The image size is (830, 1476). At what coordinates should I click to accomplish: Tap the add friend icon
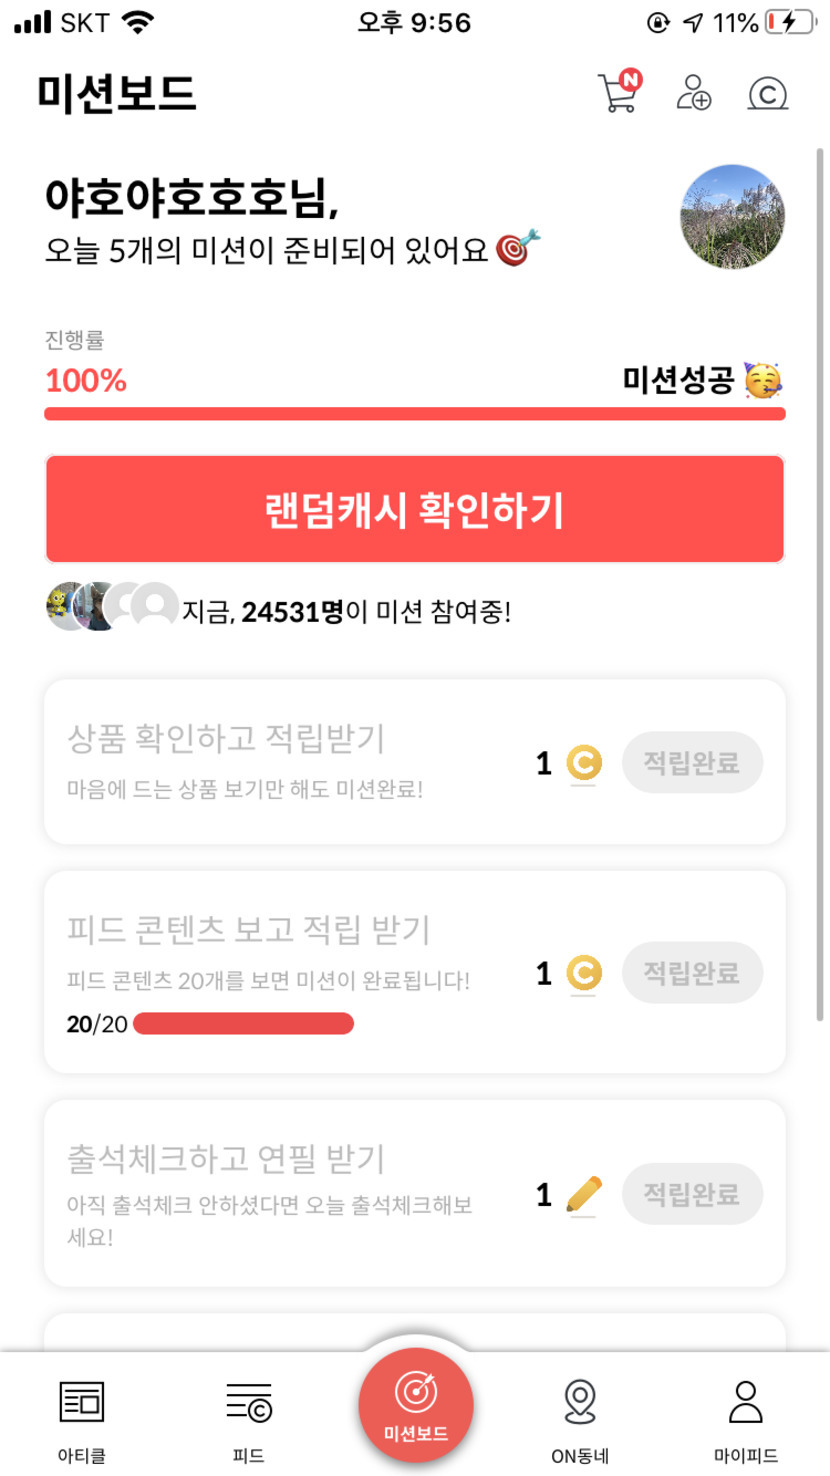(x=693, y=93)
